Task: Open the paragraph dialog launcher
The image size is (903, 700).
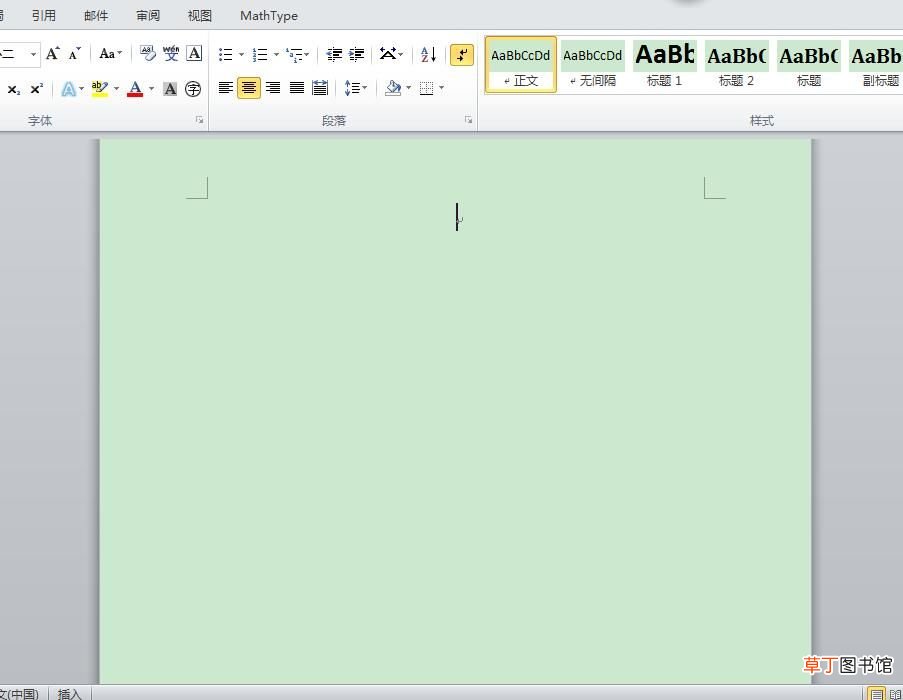Action: [468, 120]
